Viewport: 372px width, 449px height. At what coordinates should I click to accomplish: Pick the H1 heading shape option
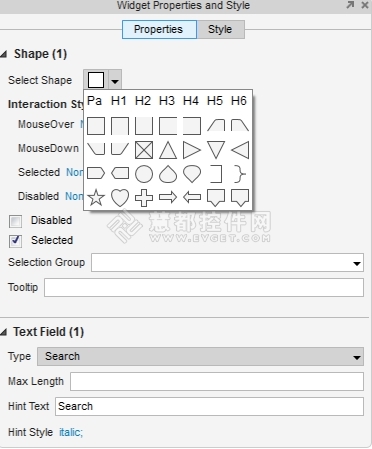click(119, 101)
